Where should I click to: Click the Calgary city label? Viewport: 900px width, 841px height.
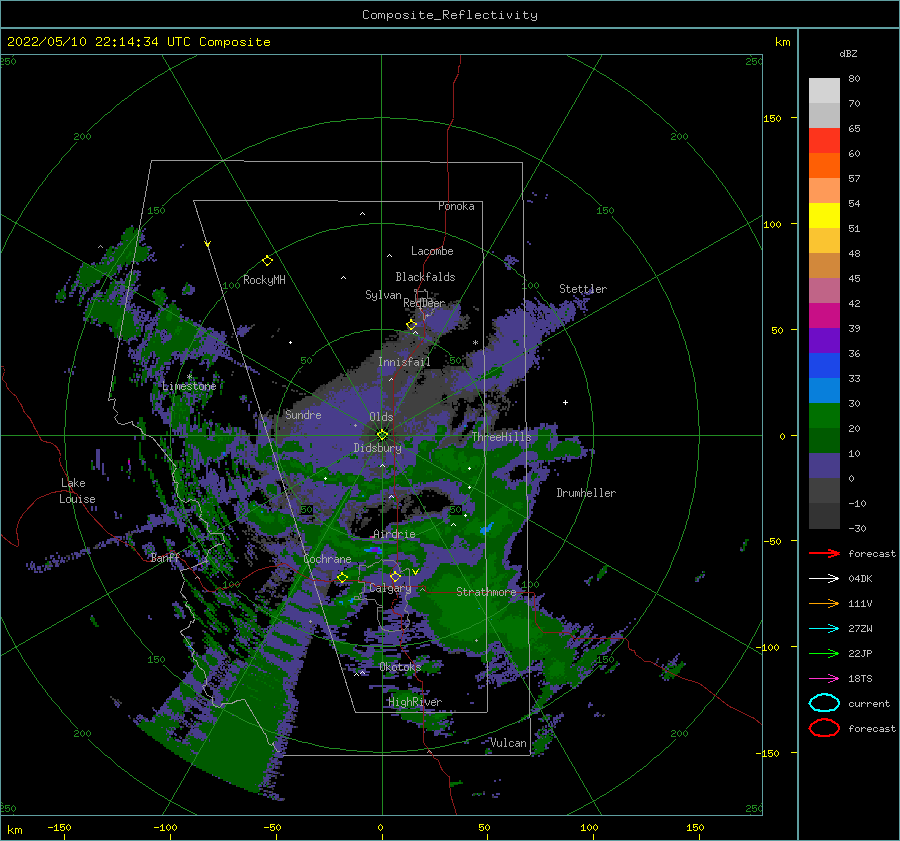pos(390,588)
